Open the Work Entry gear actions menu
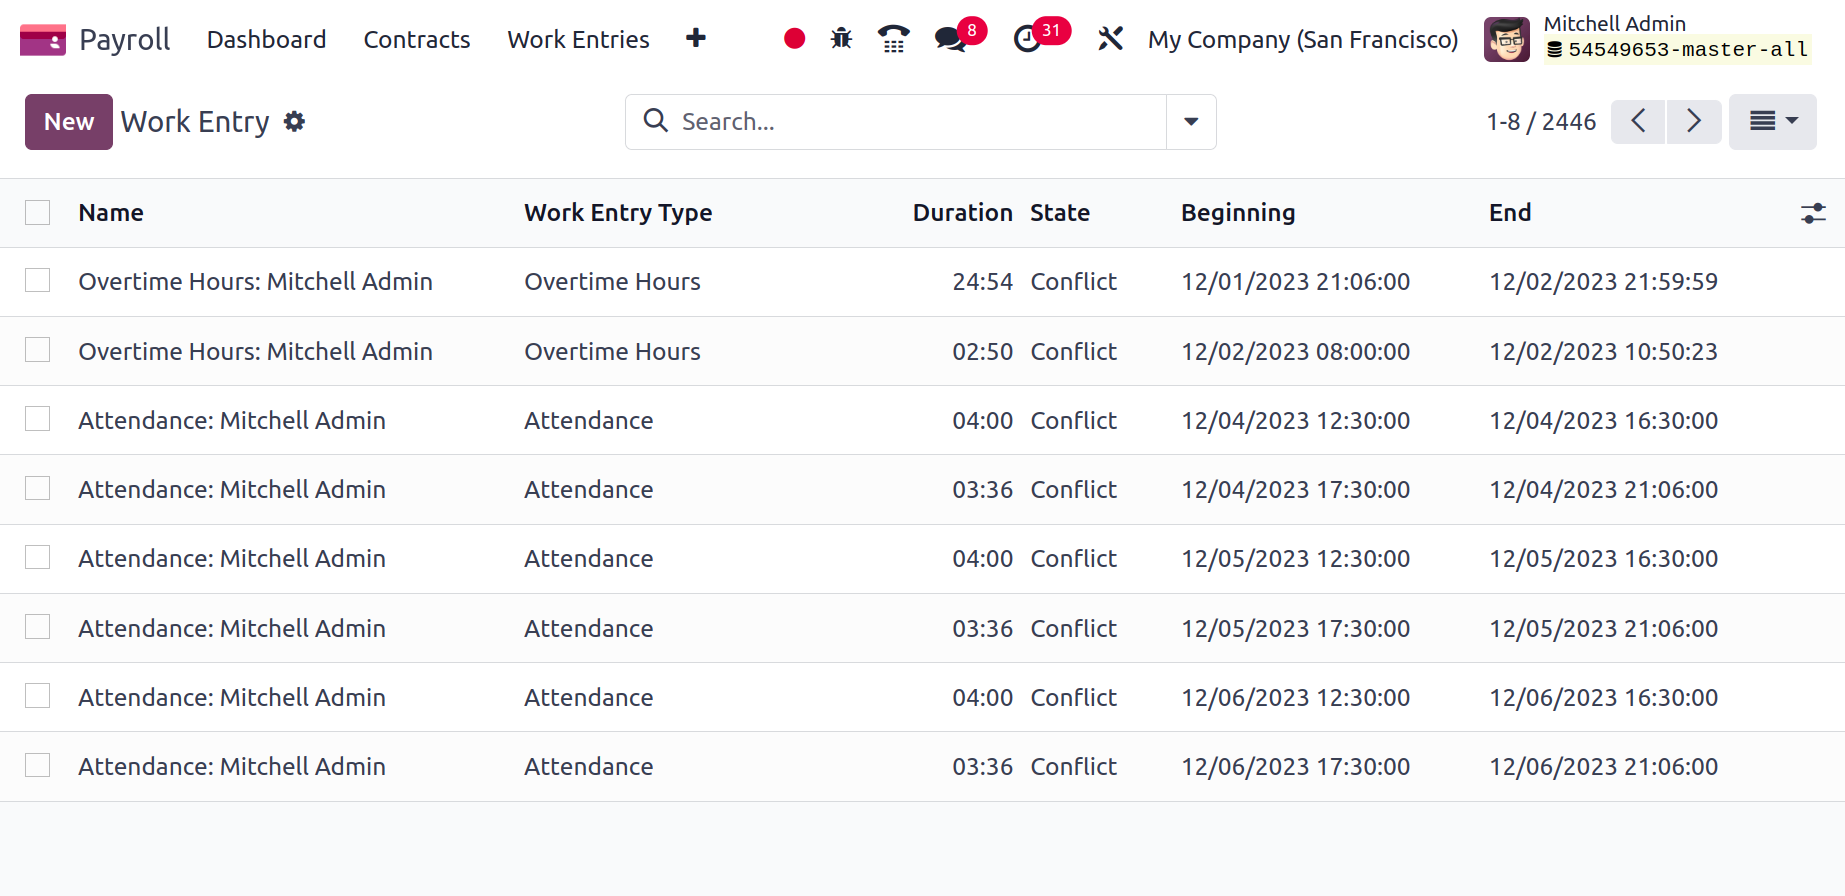Screen dimensions: 1845x896 coord(294,122)
